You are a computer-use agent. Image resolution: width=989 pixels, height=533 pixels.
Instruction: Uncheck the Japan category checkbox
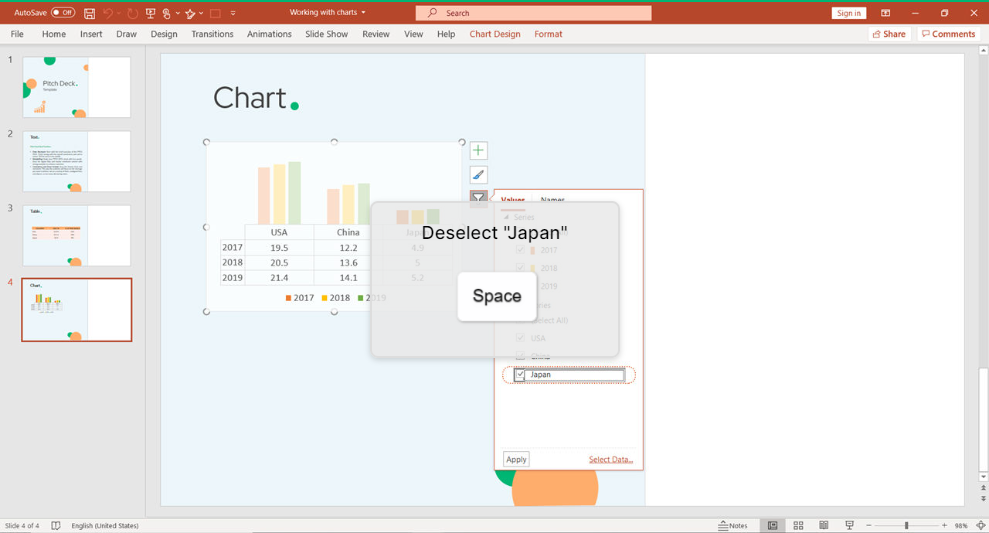[520, 375]
